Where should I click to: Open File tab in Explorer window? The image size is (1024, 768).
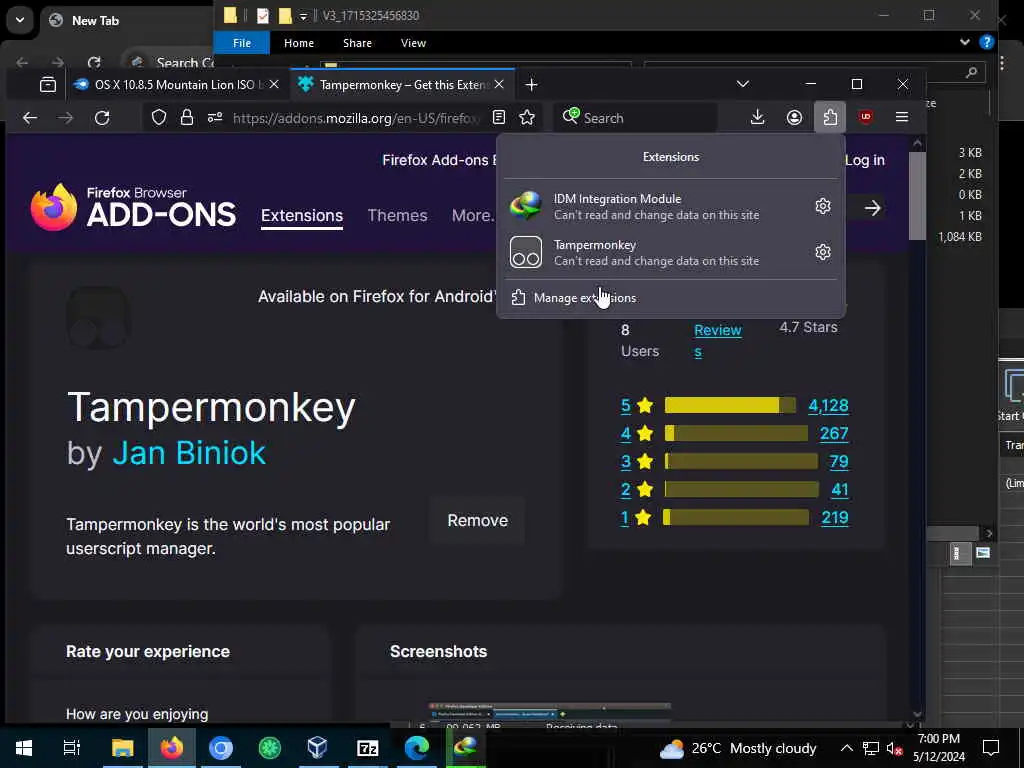coord(242,43)
